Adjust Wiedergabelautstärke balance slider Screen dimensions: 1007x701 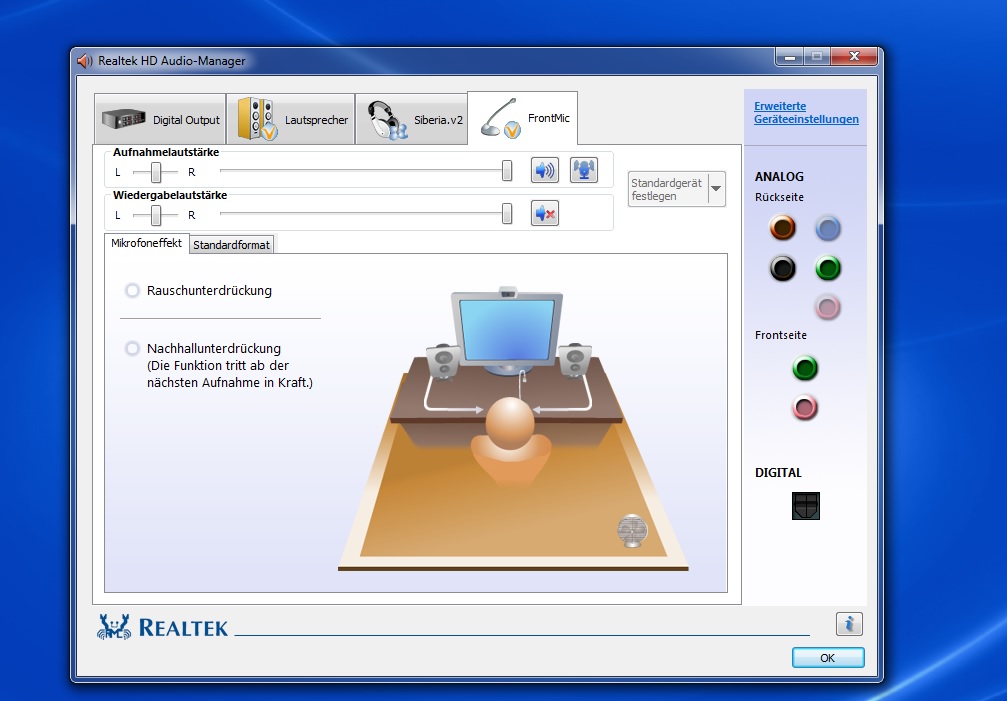[155, 215]
